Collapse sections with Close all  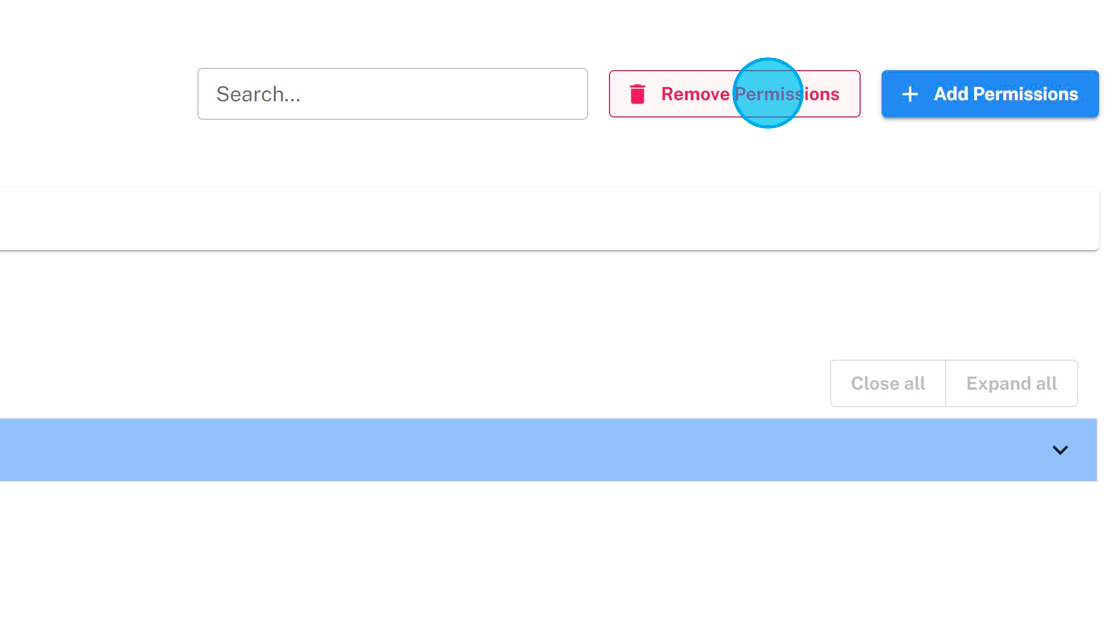pos(888,384)
